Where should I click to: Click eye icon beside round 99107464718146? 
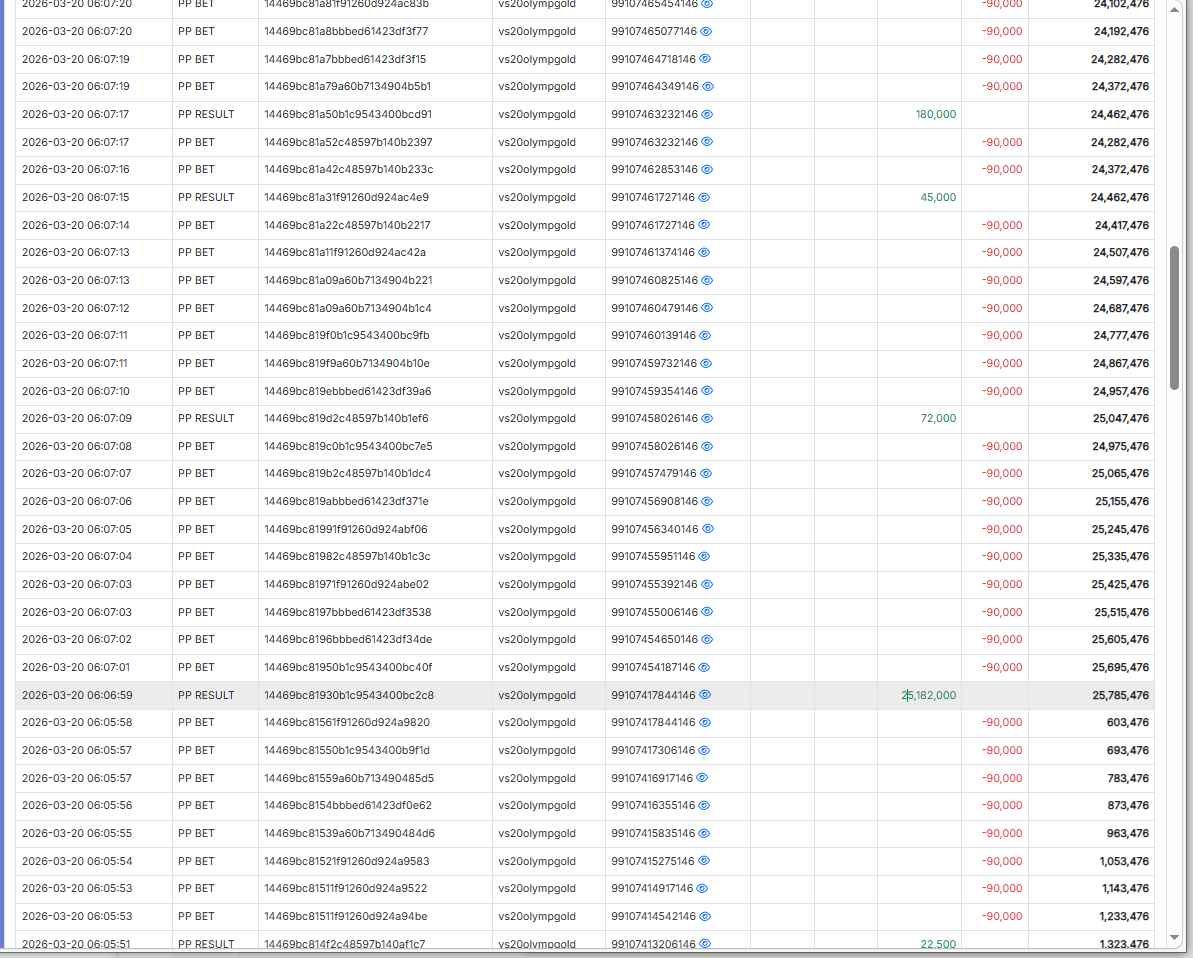point(705,59)
